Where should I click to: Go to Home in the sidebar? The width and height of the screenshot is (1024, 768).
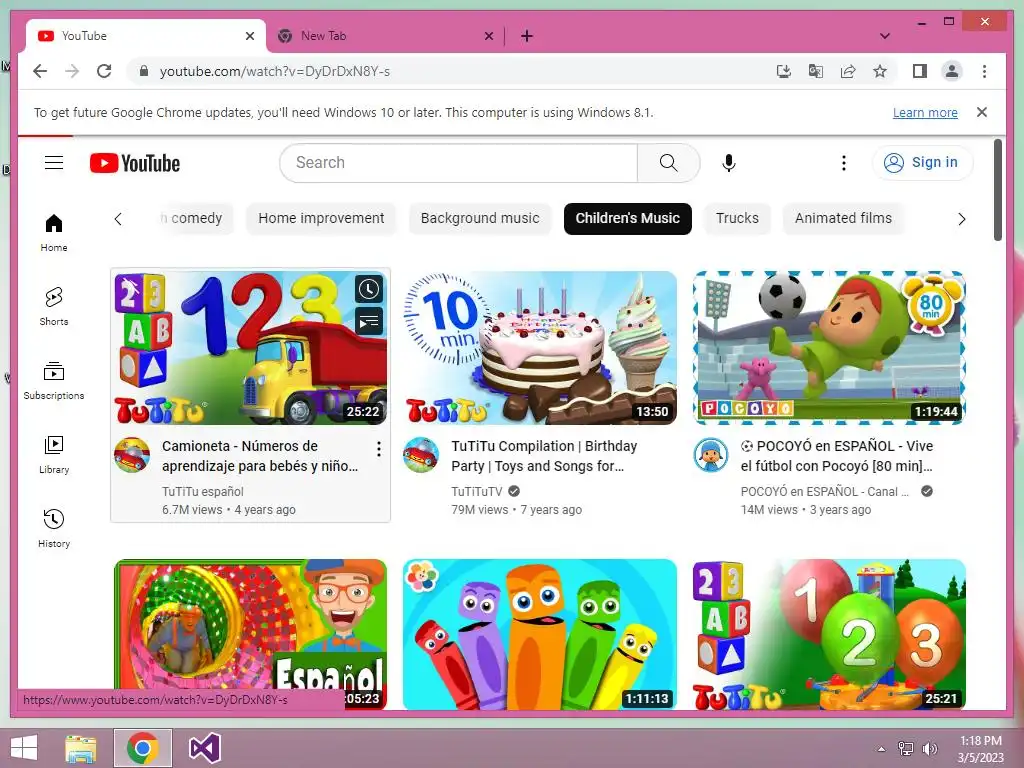tap(54, 232)
